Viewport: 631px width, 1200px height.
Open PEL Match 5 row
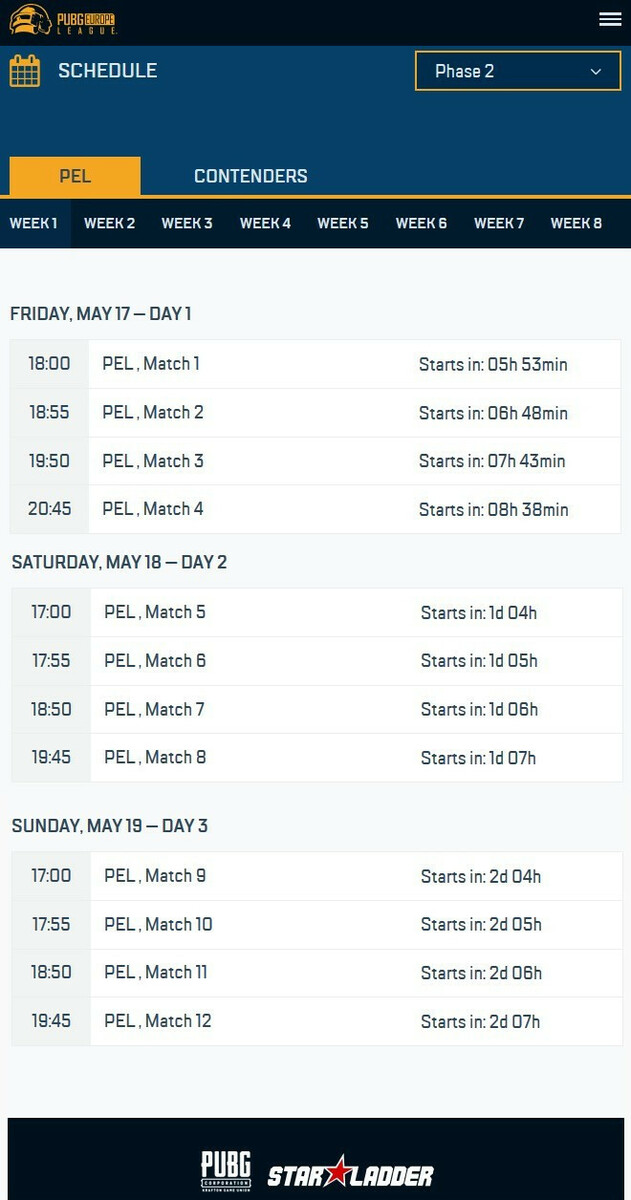coord(315,612)
